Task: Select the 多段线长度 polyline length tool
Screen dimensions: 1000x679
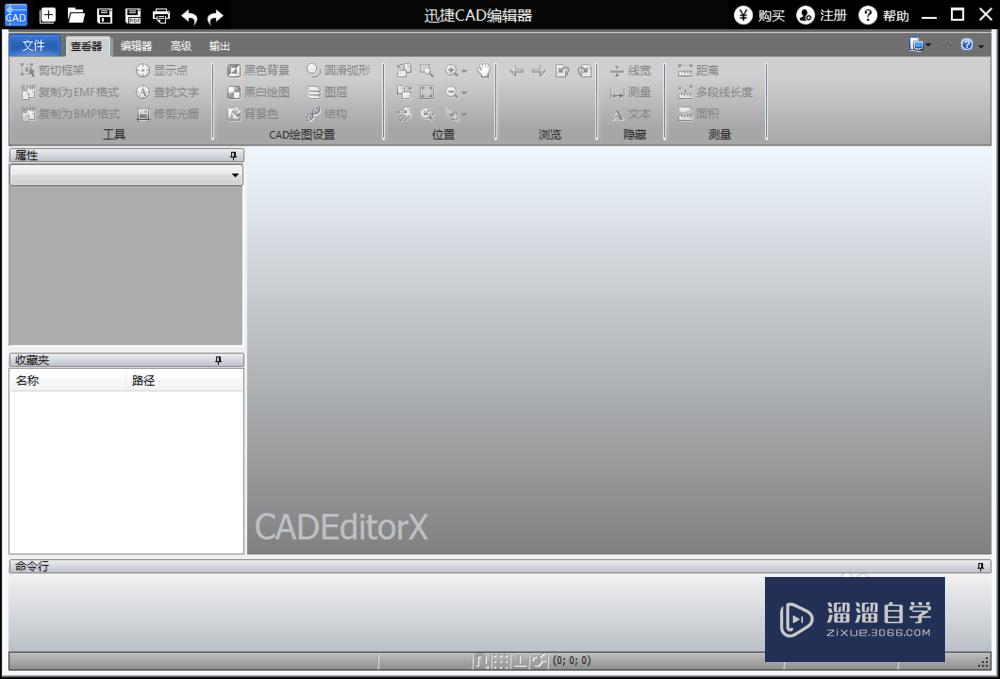Action: [715, 92]
